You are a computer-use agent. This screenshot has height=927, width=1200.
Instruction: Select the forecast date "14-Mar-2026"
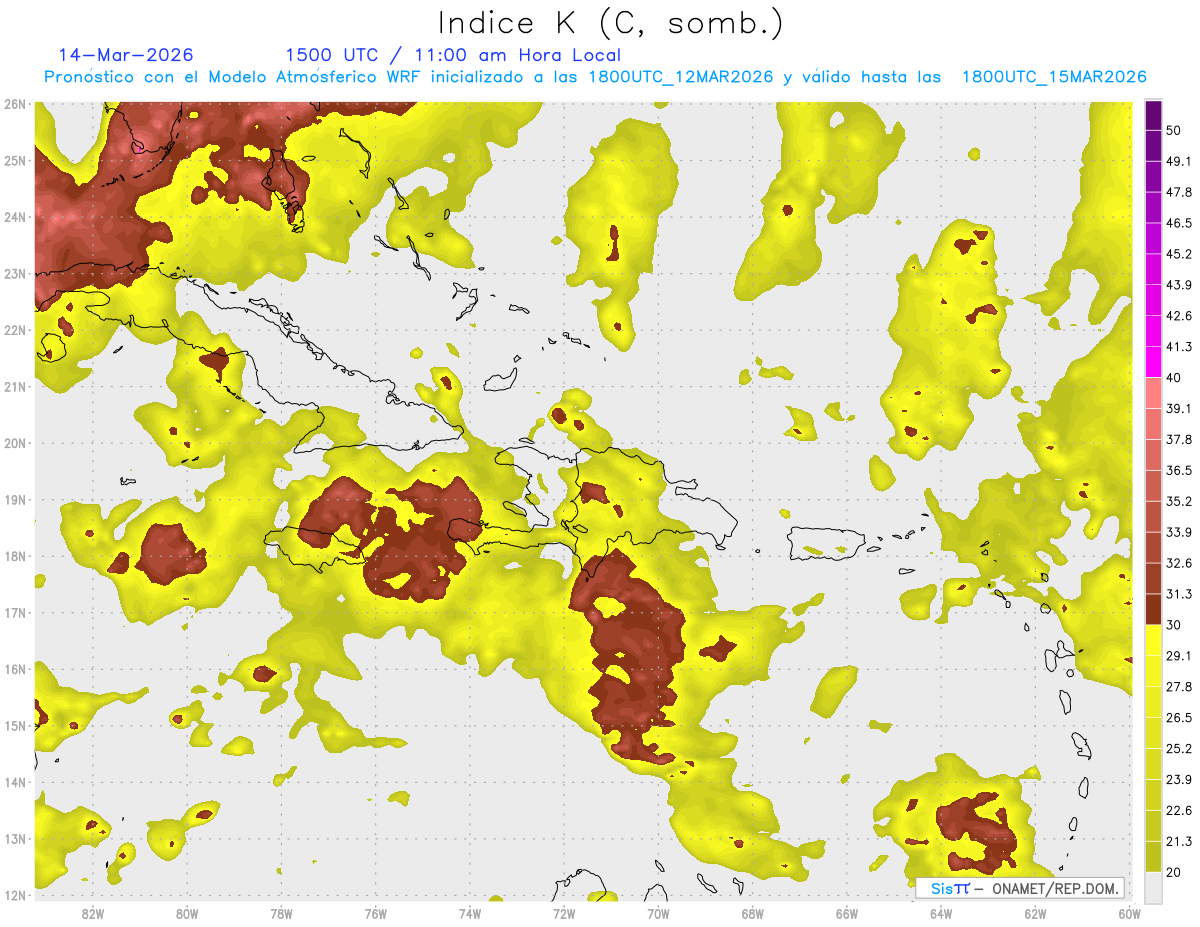pos(126,55)
